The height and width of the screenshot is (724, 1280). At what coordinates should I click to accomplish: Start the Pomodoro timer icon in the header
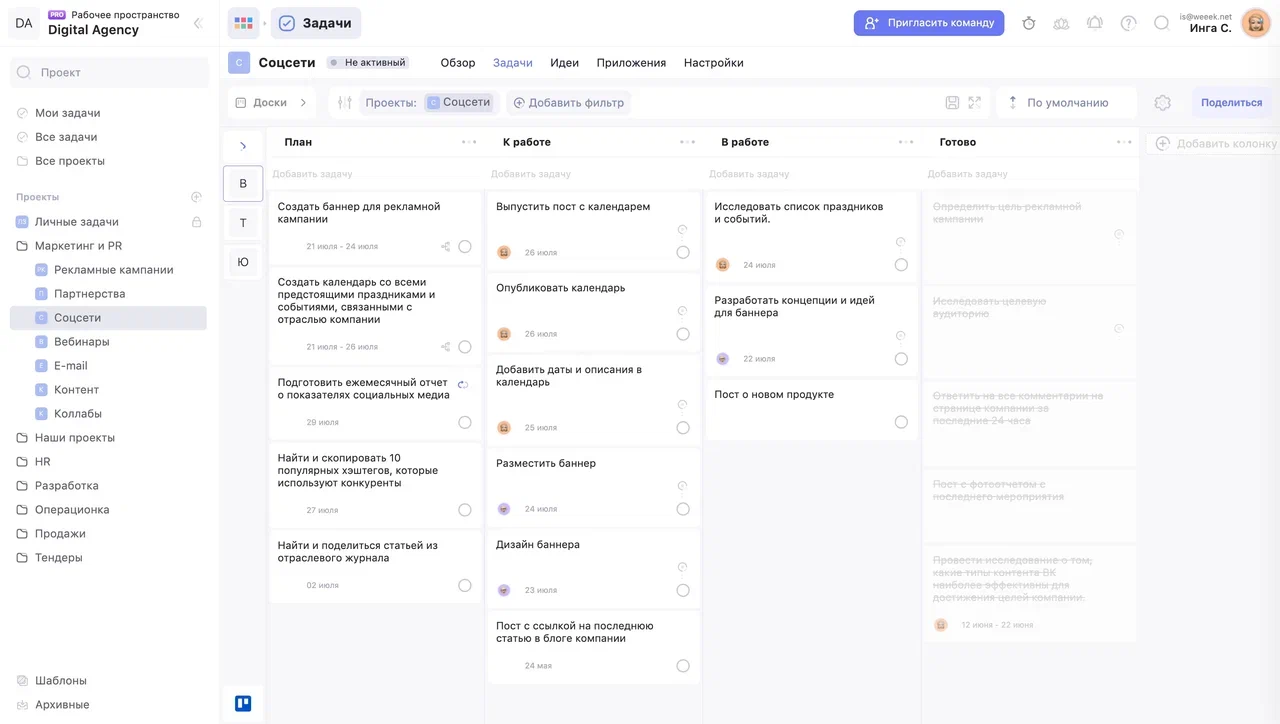1028,23
